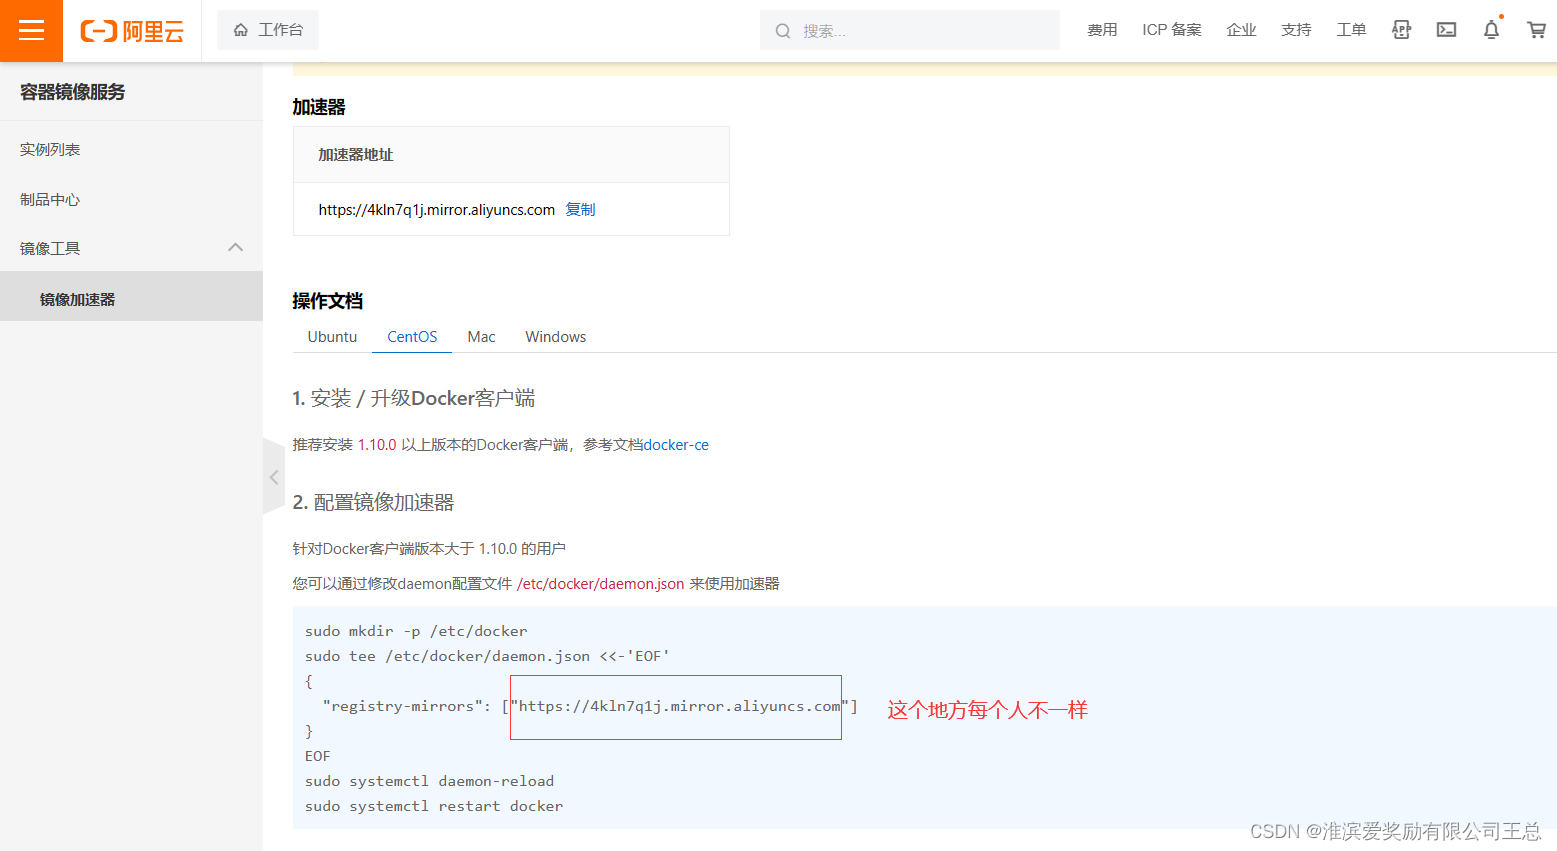1557x851 pixels.
Task: Open the CloudShell terminal icon
Action: tap(1446, 30)
